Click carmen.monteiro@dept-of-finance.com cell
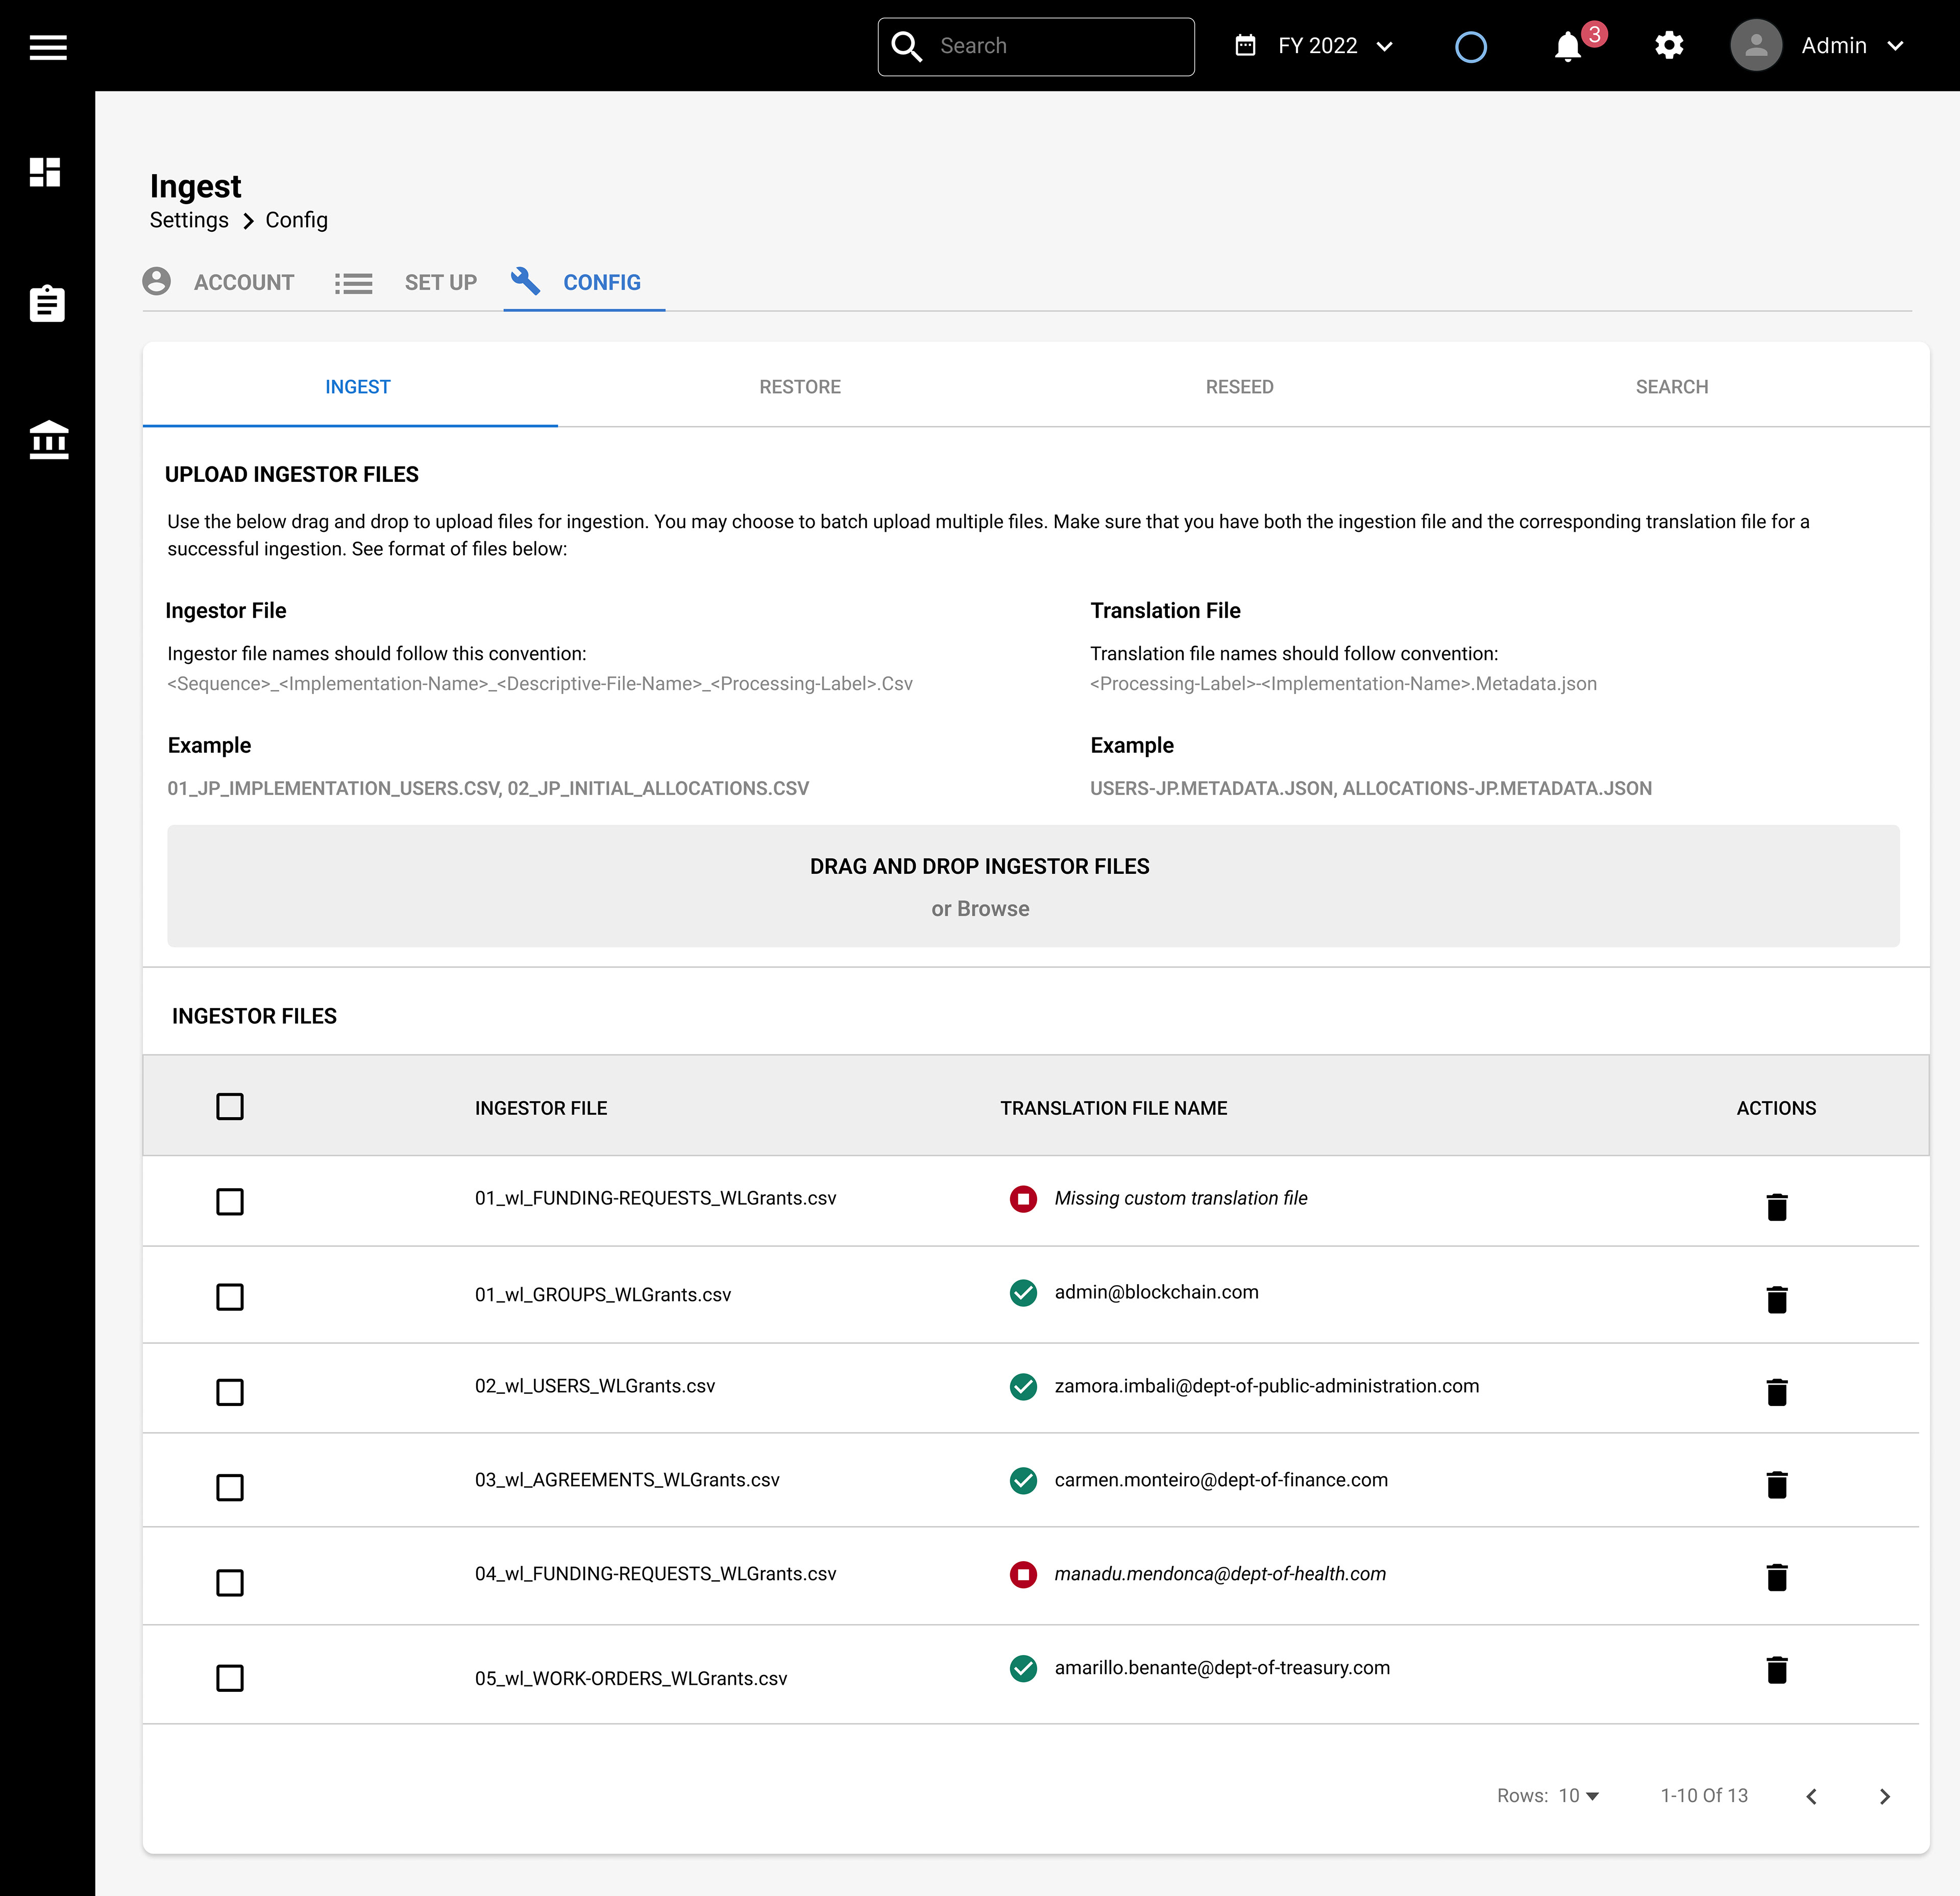The width and height of the screenshot is (1960, 1896). [x=1221, y=1480]
